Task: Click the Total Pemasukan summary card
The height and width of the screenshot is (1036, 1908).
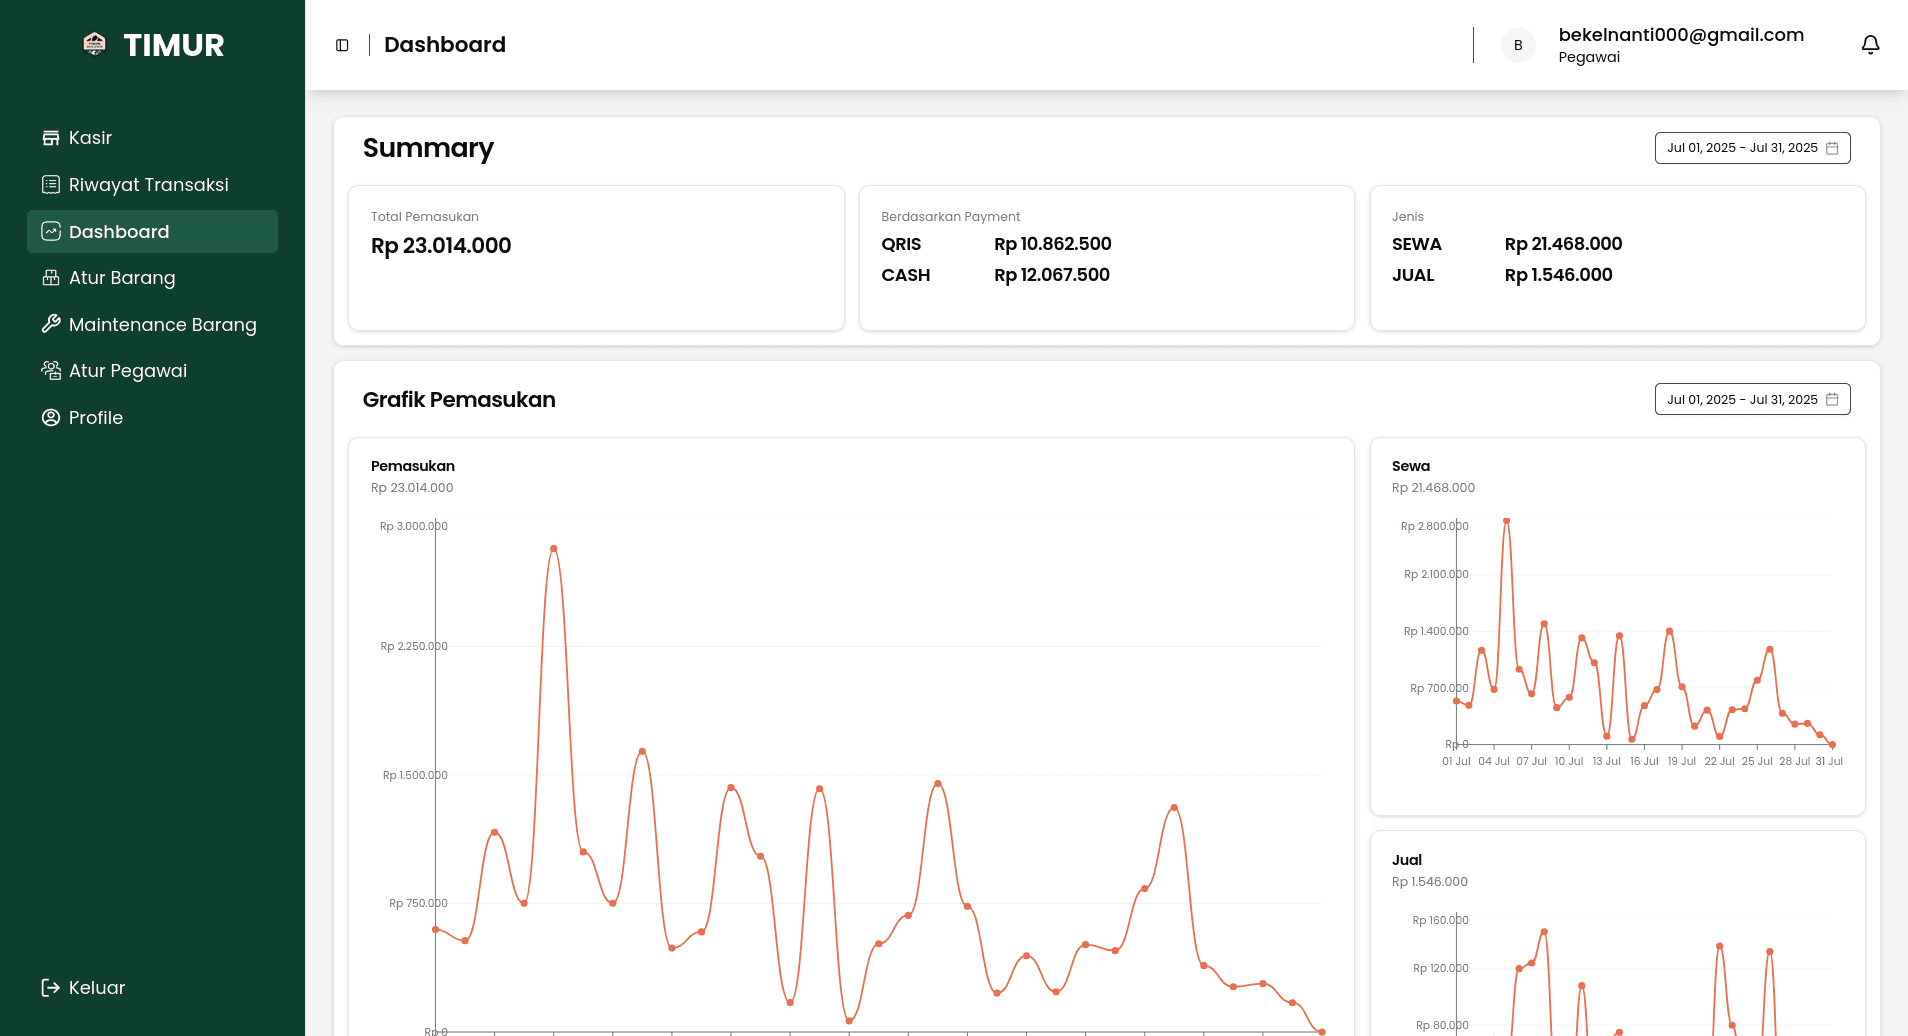Action: pyautogui.click(x=596, y=258)
